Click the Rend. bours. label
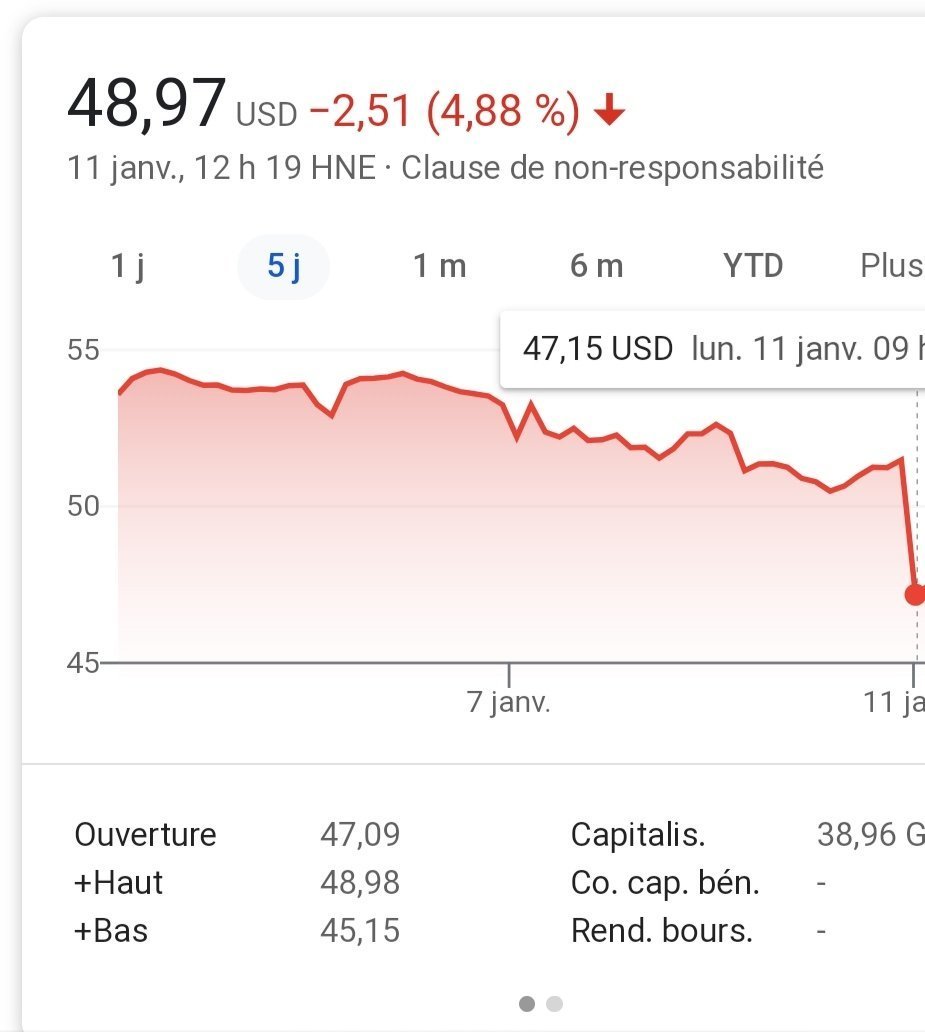 661,931
